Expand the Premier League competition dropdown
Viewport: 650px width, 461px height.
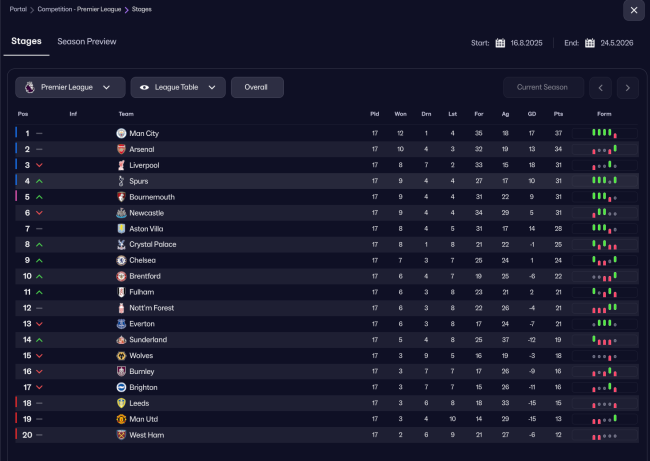coord(70,88)
